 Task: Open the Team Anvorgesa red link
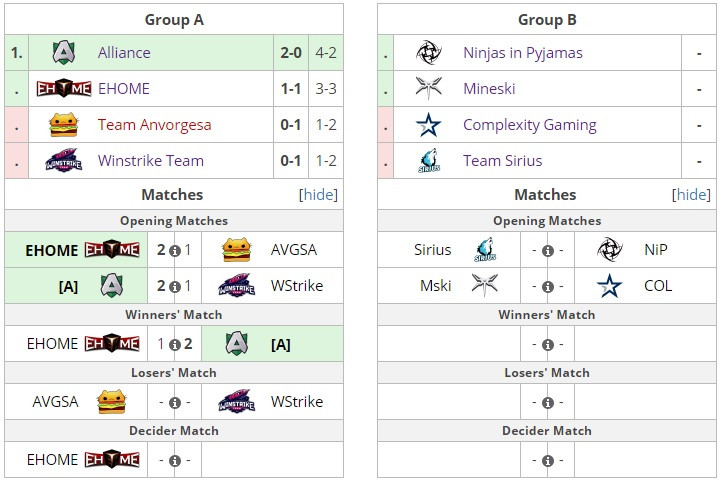(x=154, y=125)
